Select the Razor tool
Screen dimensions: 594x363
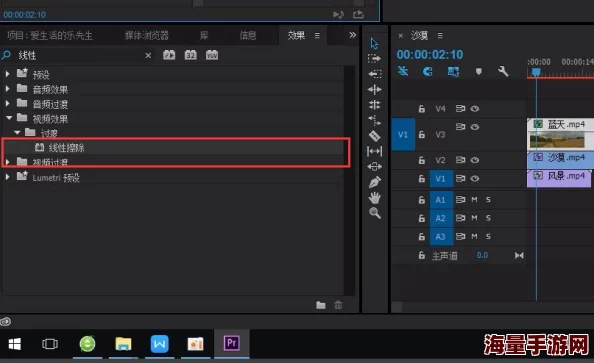(x=374, y=136)
